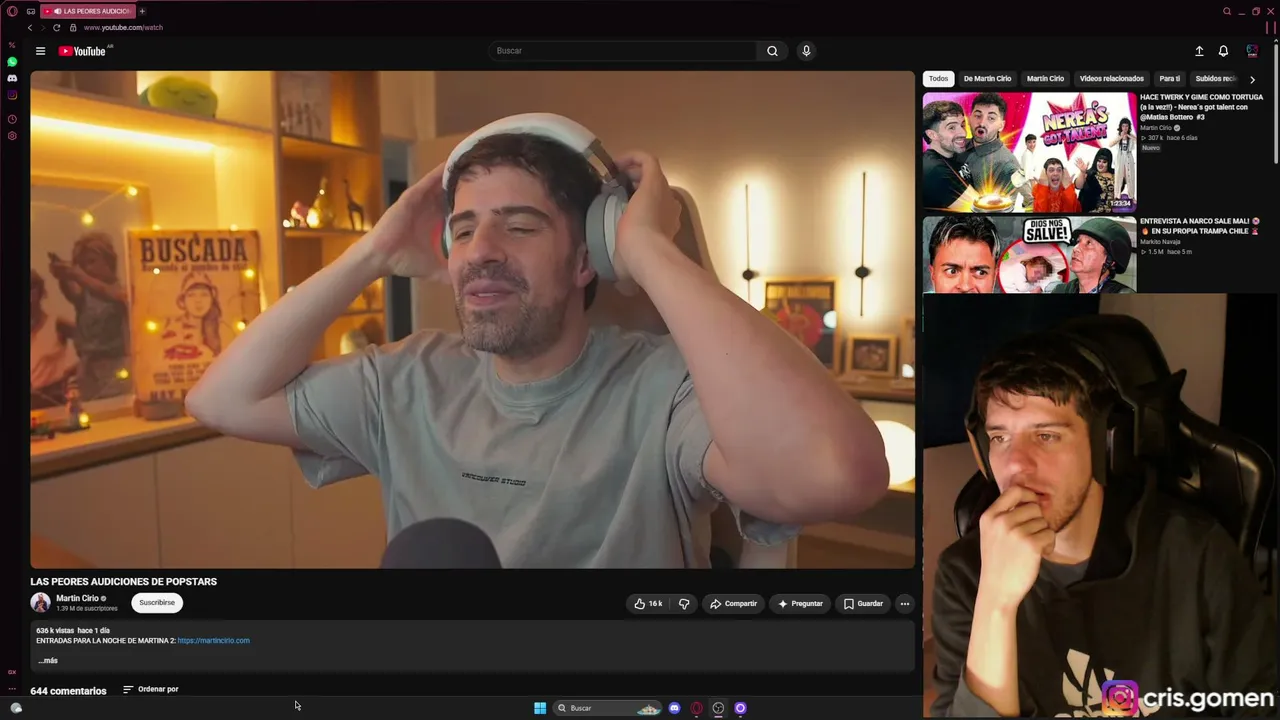Open the martincirio.com link in description
This screenshot has height=720, width=1280.
tap(214, 641)
